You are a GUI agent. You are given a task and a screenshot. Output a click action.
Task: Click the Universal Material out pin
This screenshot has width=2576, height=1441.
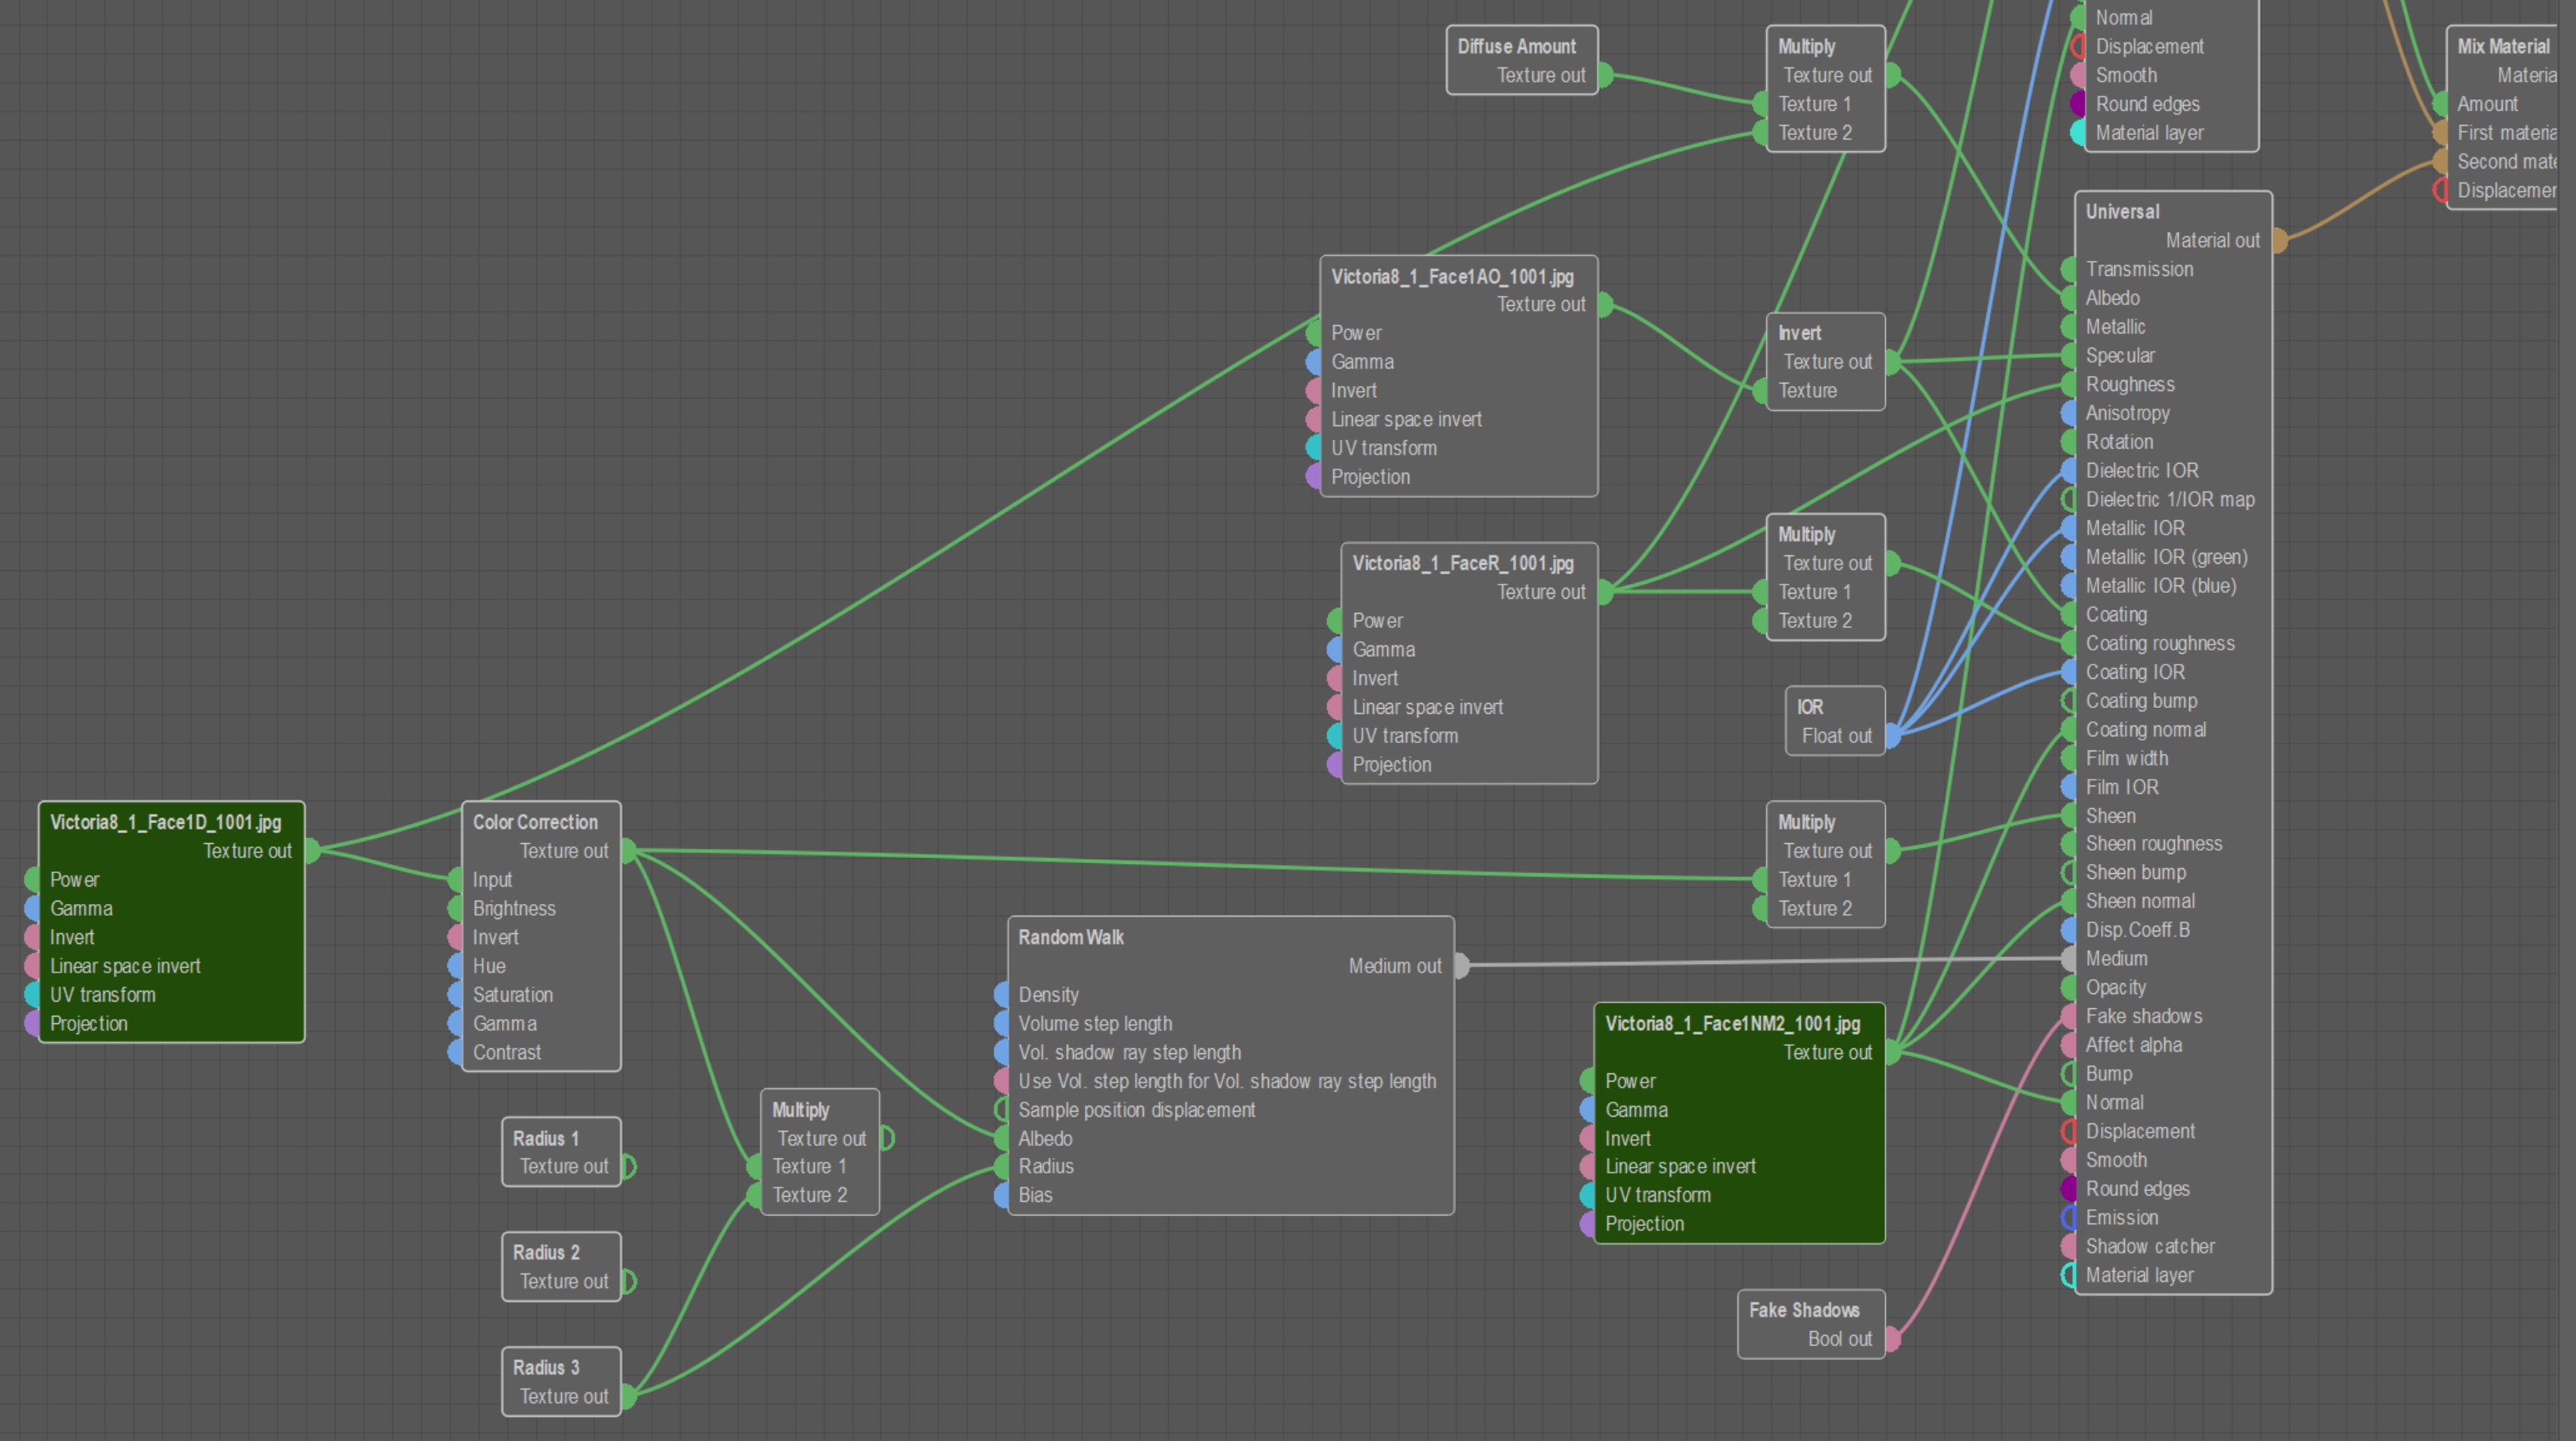2279,240
